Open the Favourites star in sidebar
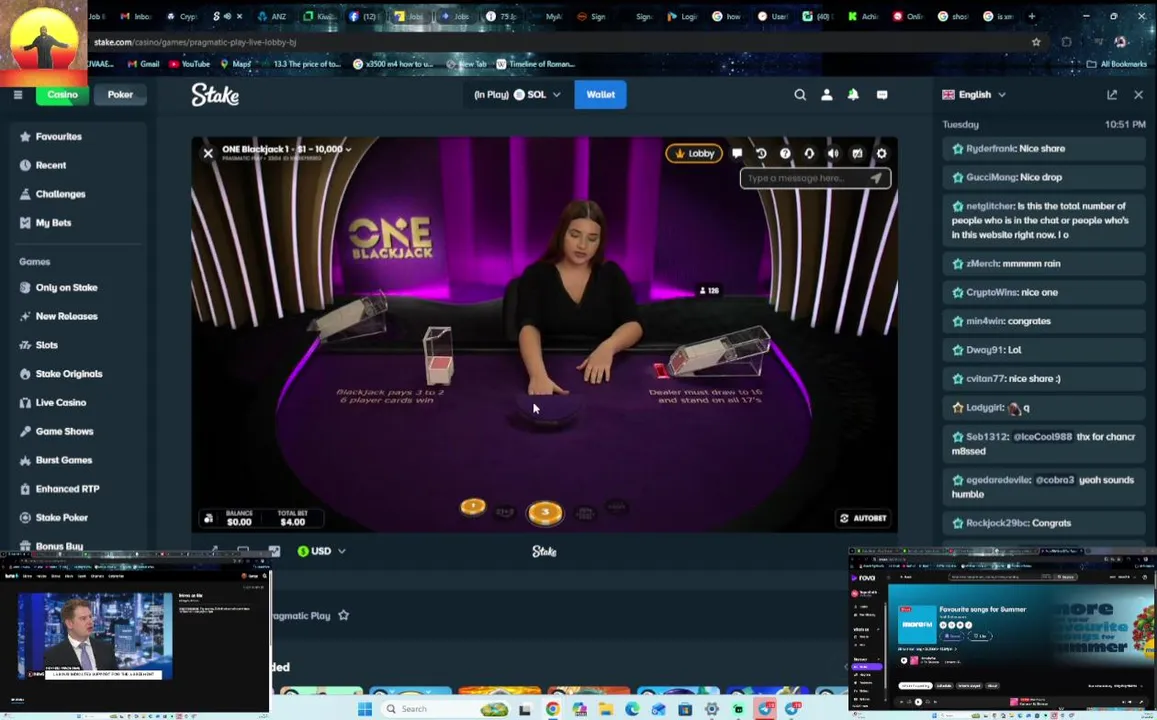 click(x=50, y=136)
